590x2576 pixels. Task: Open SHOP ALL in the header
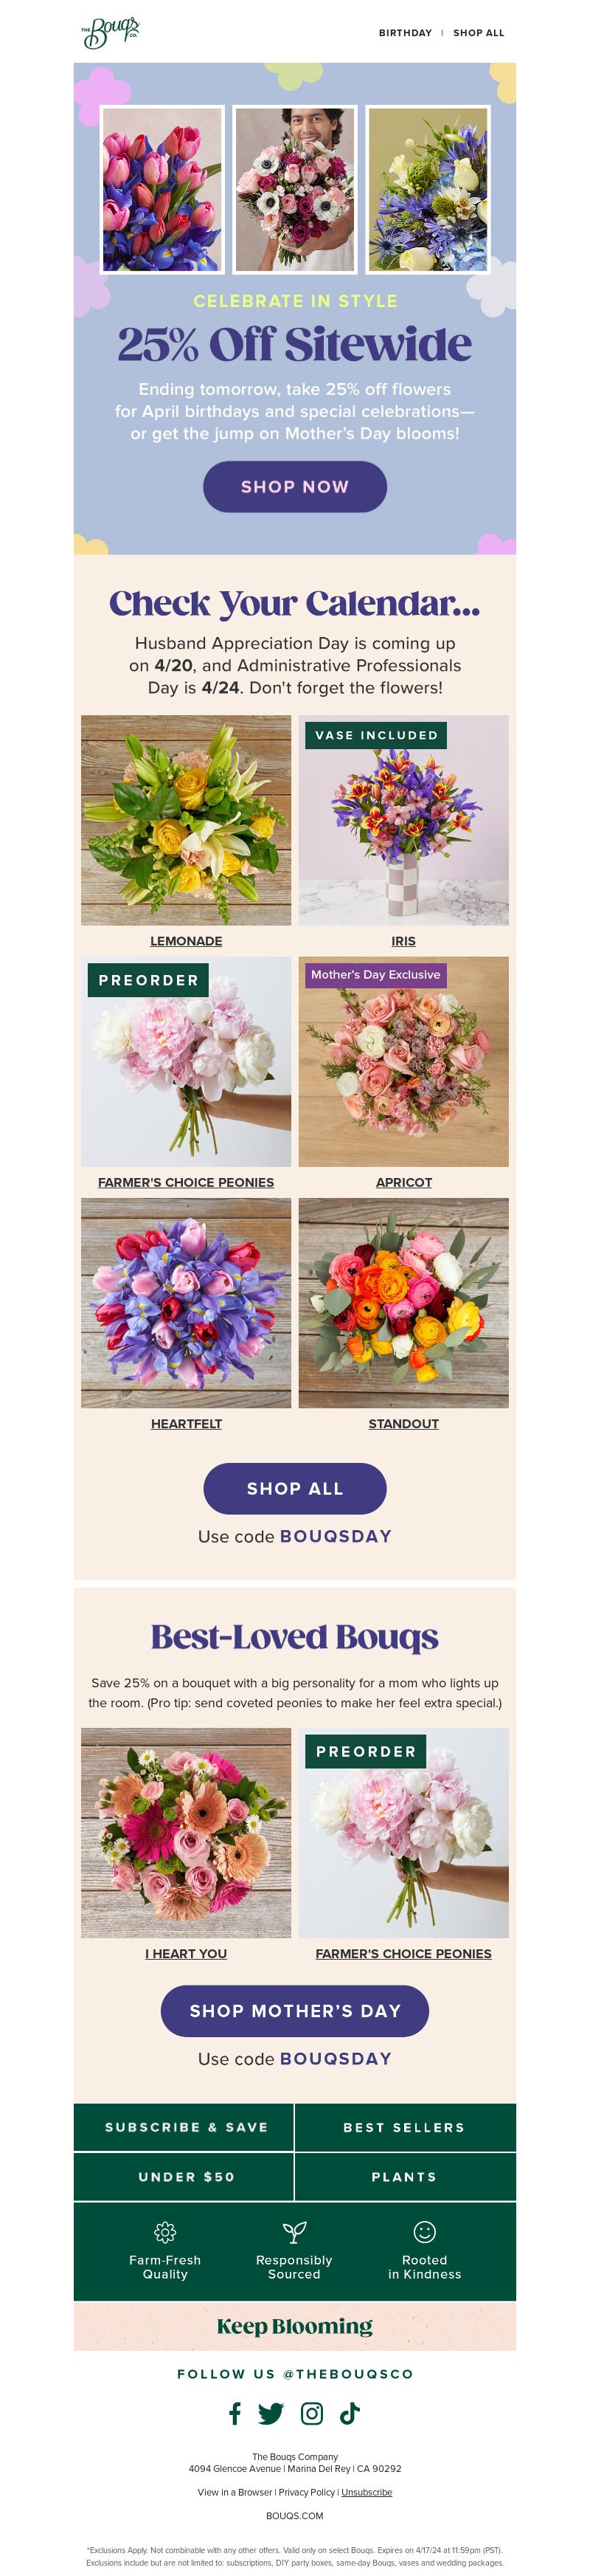click(x=479, y=33)
